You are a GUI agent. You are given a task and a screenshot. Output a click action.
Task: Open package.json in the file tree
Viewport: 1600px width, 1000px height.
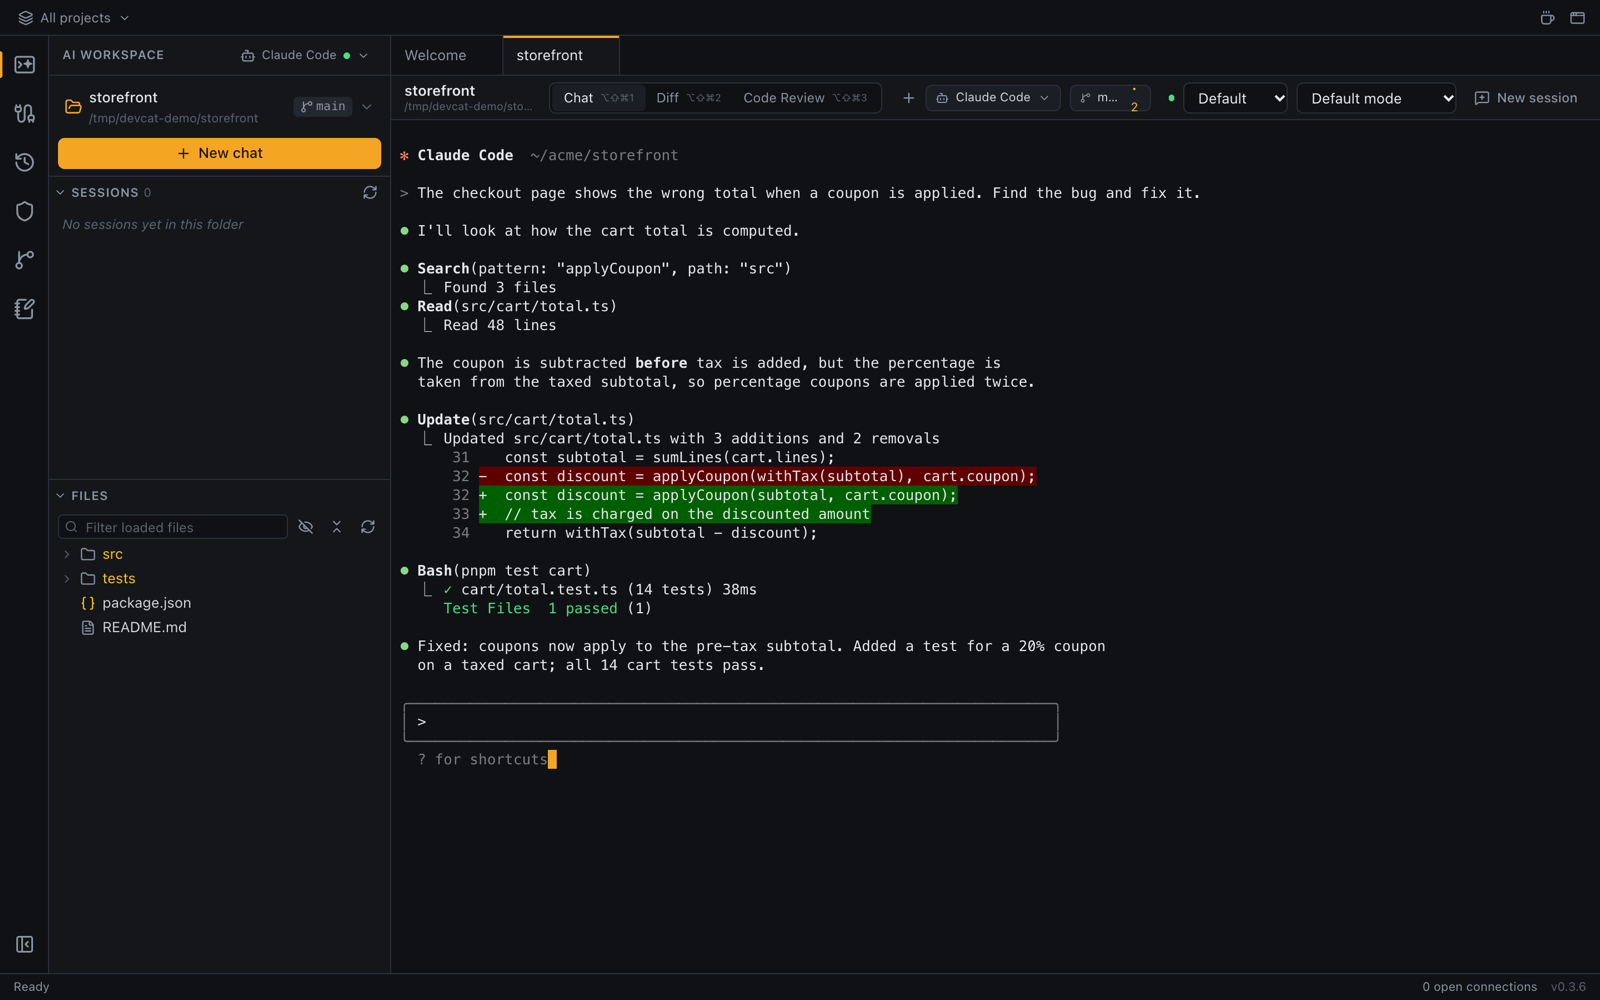click(146, 603)
